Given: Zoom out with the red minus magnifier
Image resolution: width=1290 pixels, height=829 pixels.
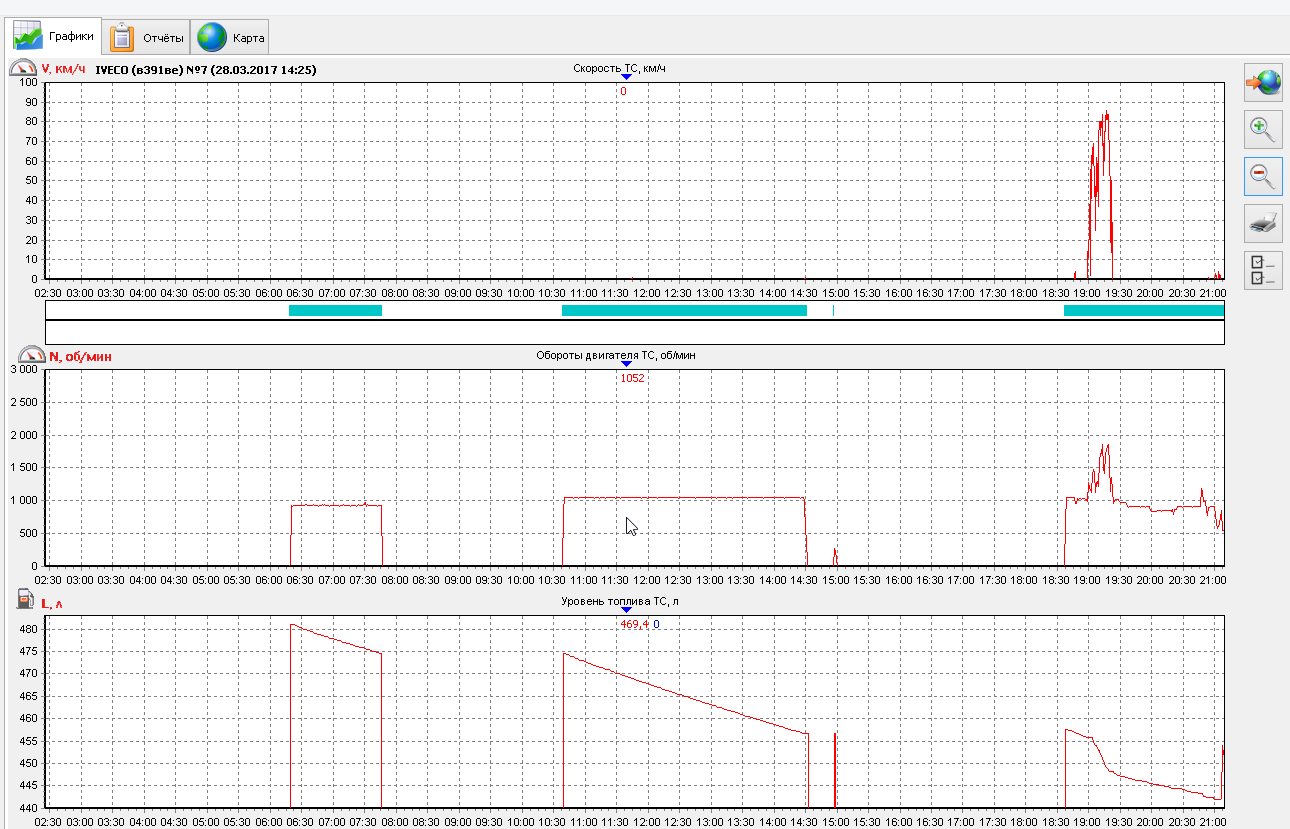Looking at the screenshot, I should (1263, 177).
